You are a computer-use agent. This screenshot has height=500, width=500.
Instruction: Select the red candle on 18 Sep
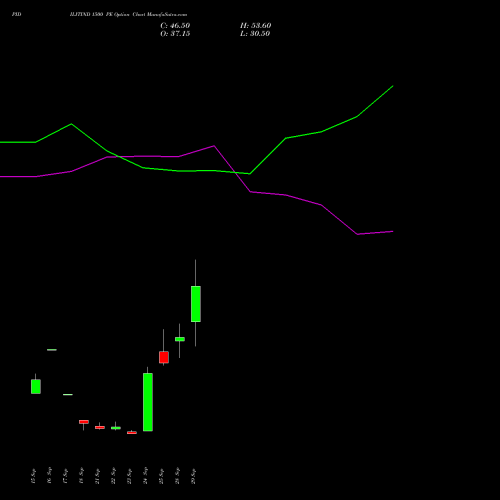(84, 422)
